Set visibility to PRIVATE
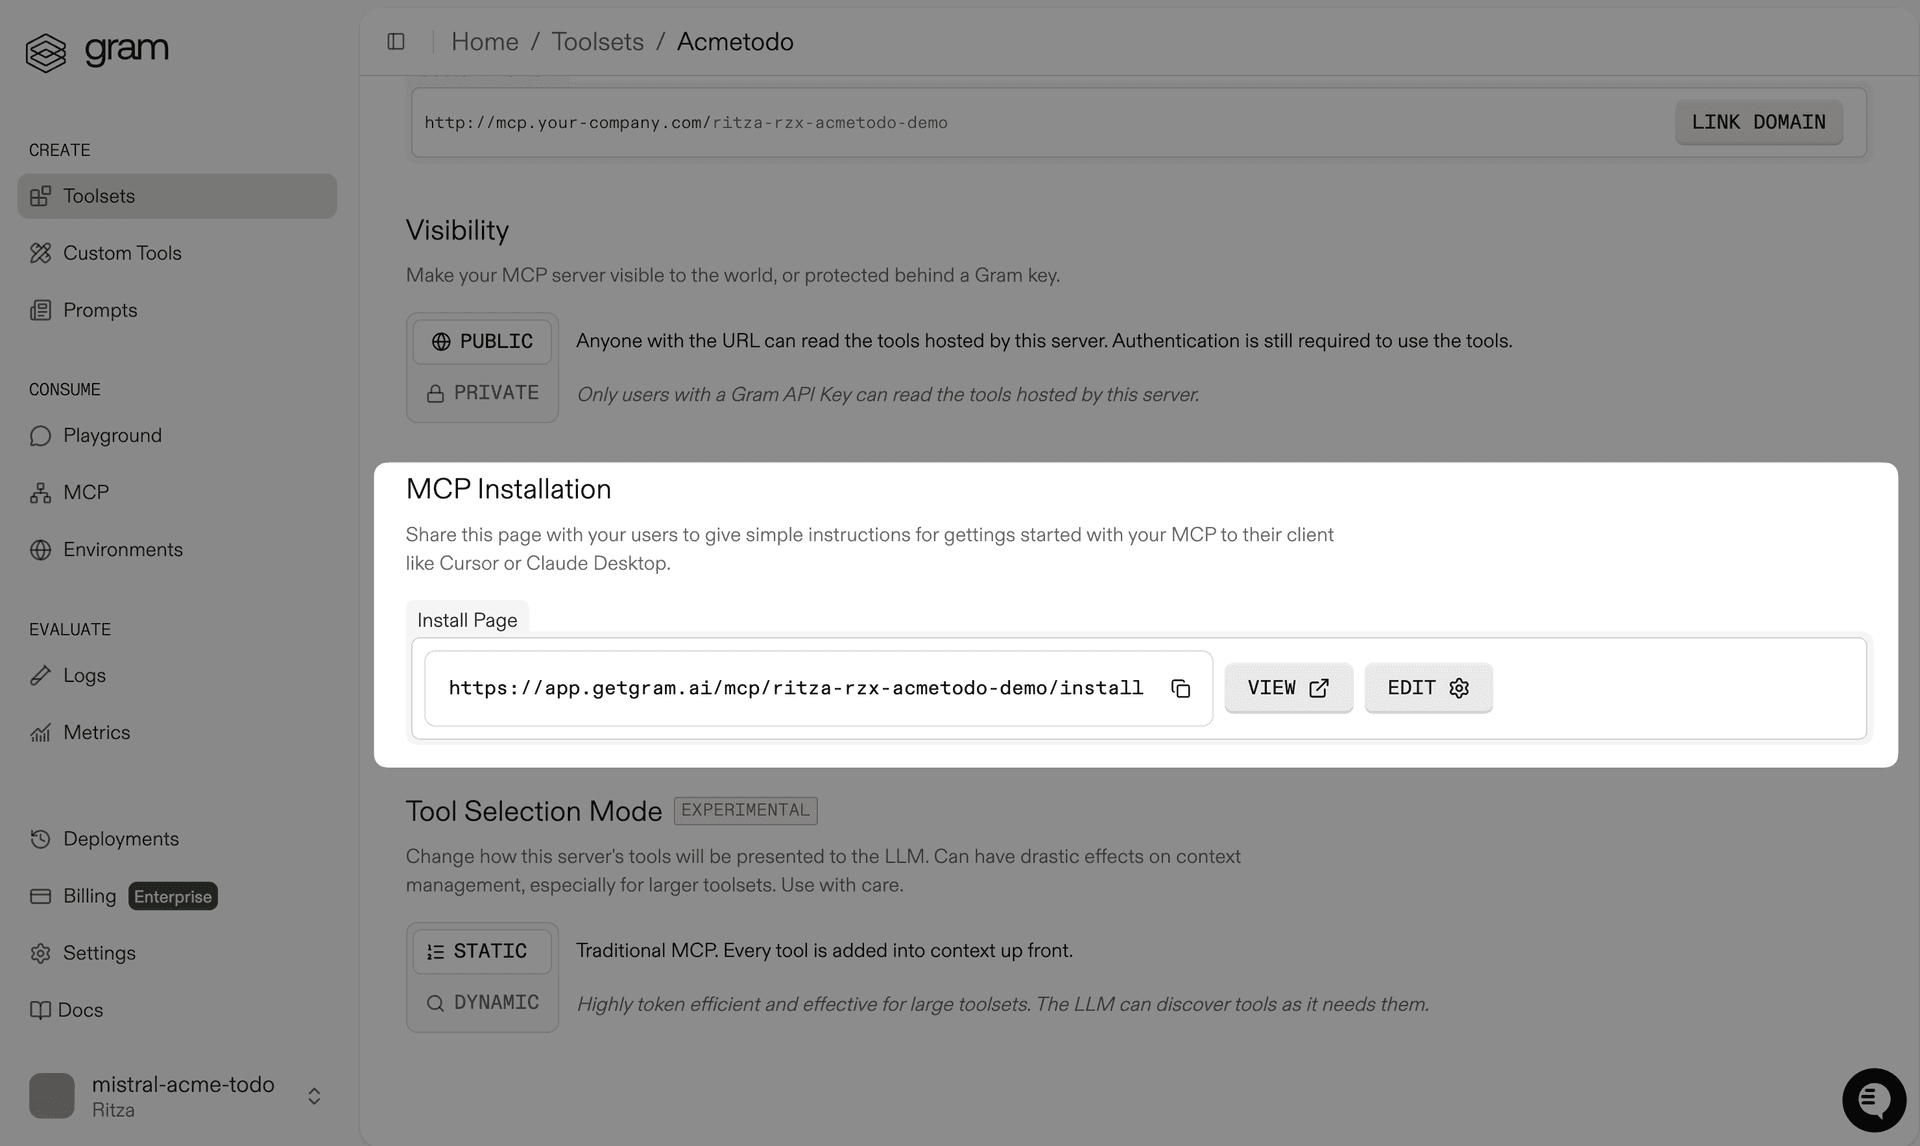This screenshot has height=1146, width=1920. pyautogui.click(x=482, y=392)
